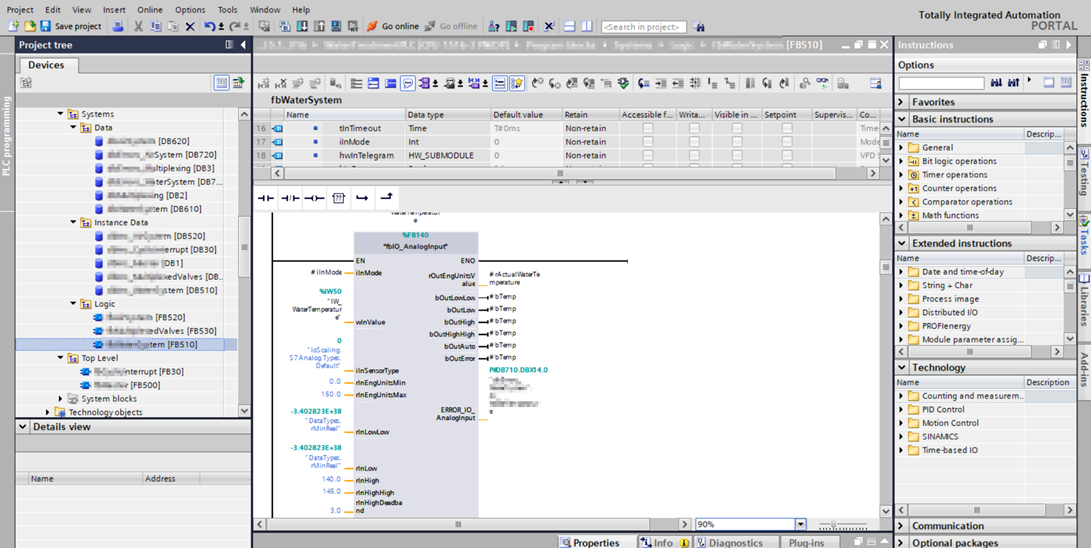Screen dimensions: 1091x548
Task: Click the favorites star icon in editor toolbar
Action: pyautogui.click(x=516, y=83)
